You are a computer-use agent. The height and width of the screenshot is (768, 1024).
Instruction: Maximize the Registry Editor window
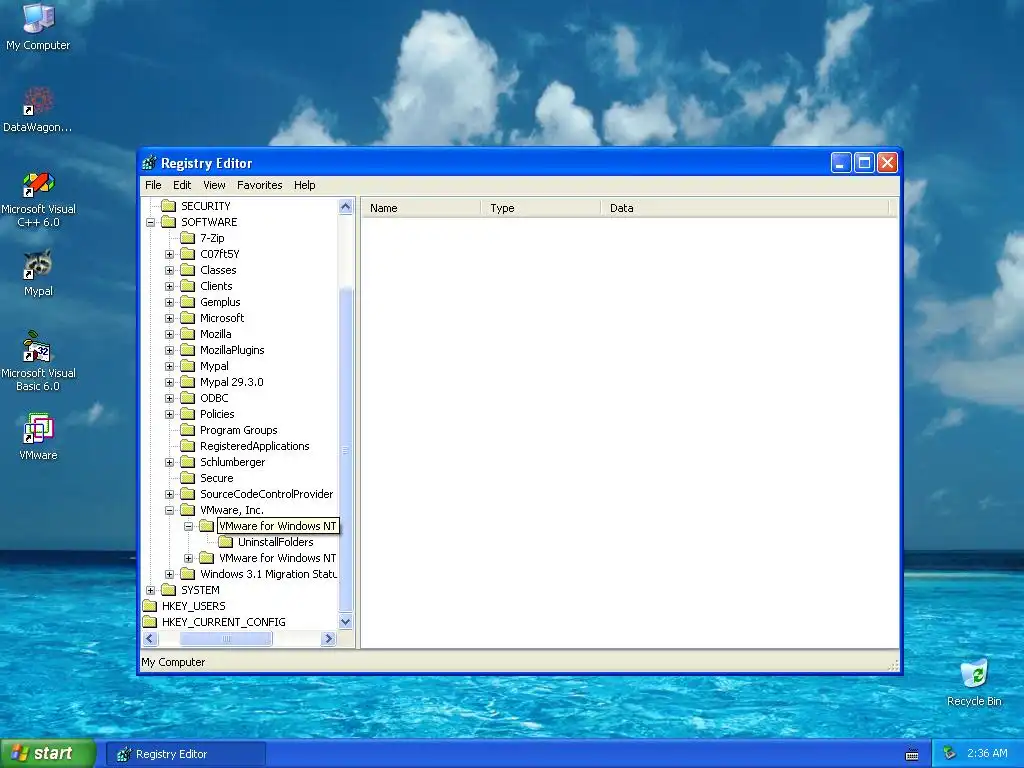[864, 163]
